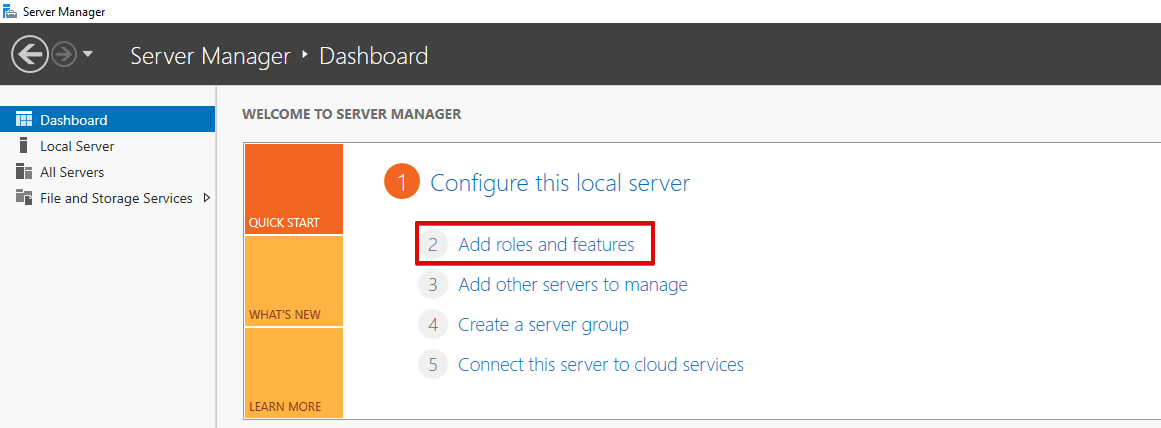Click the Server Manager title bar icon
1161x428 pixels.
pyautogui.click(x=10, y=11)
